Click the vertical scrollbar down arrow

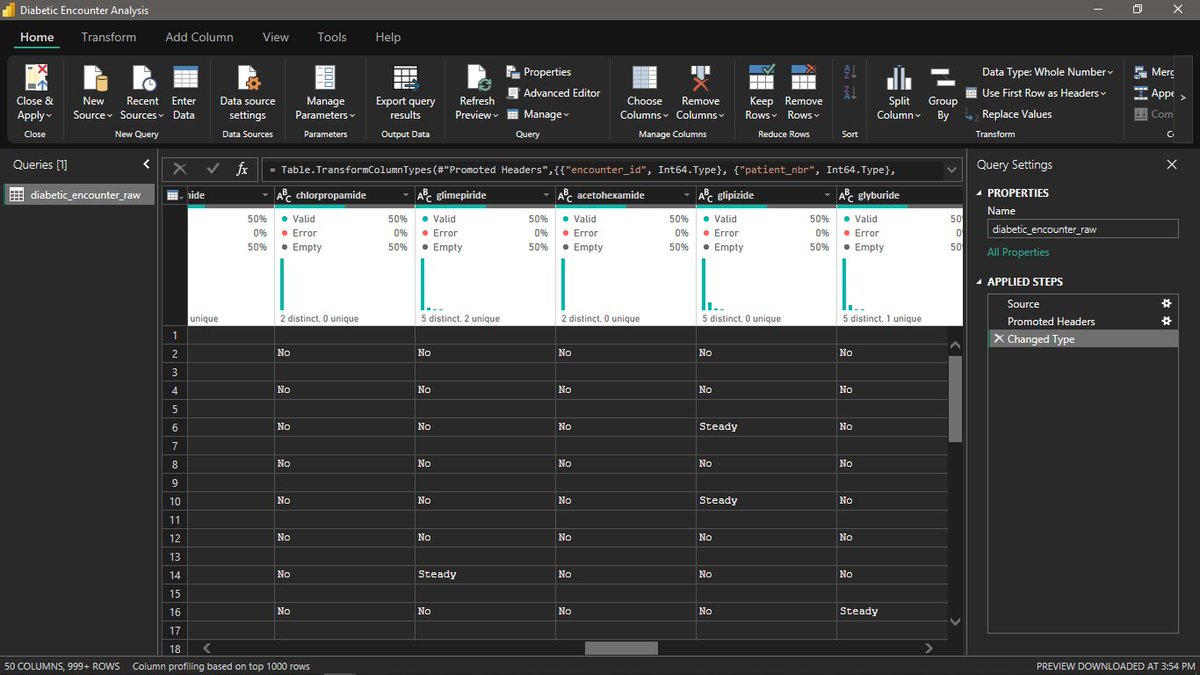click(x=954, y=621)
